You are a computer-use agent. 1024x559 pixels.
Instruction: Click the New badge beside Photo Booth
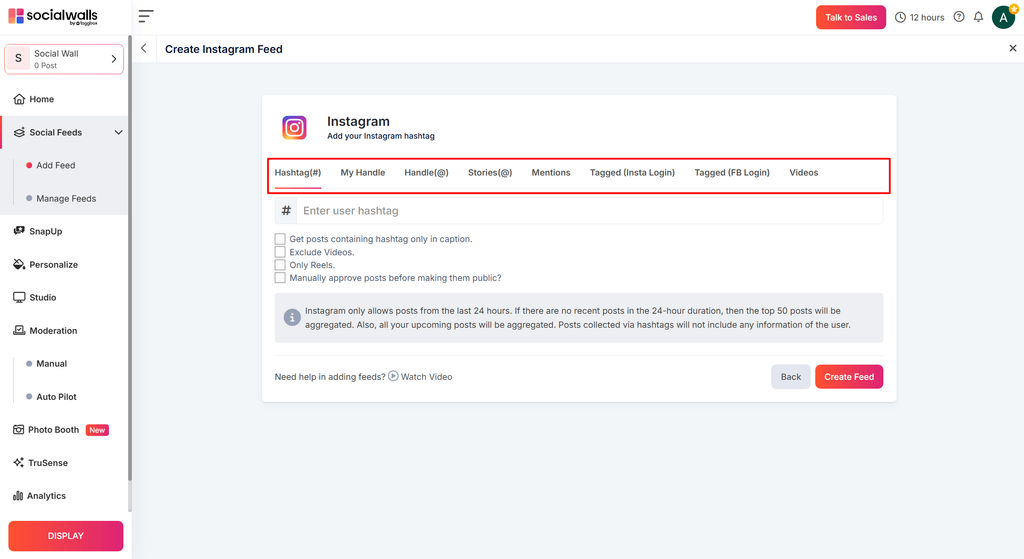point(97,430)
